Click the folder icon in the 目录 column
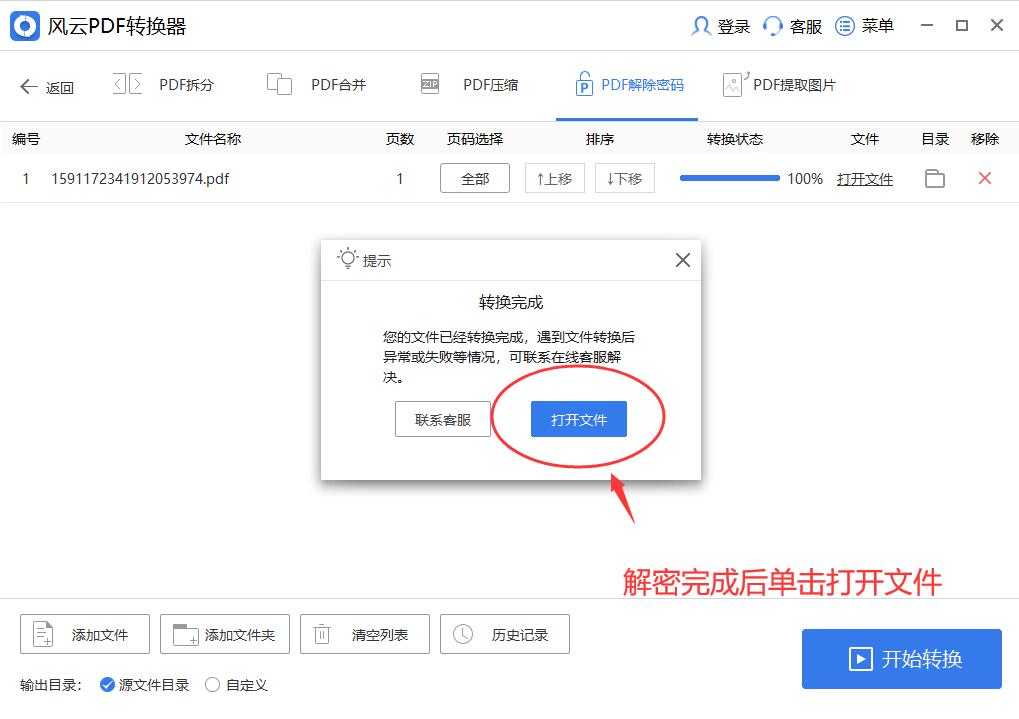The height and width of the screenshot is (719, 1019). [x=934, y=178]
